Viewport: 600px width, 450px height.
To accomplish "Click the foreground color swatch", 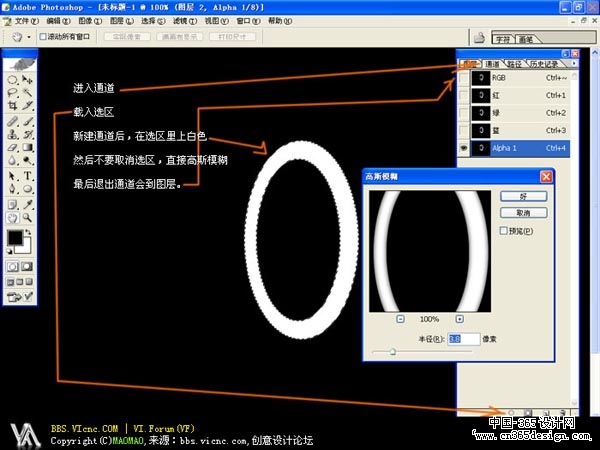I will pyautogui.click(x=15, y=238).
